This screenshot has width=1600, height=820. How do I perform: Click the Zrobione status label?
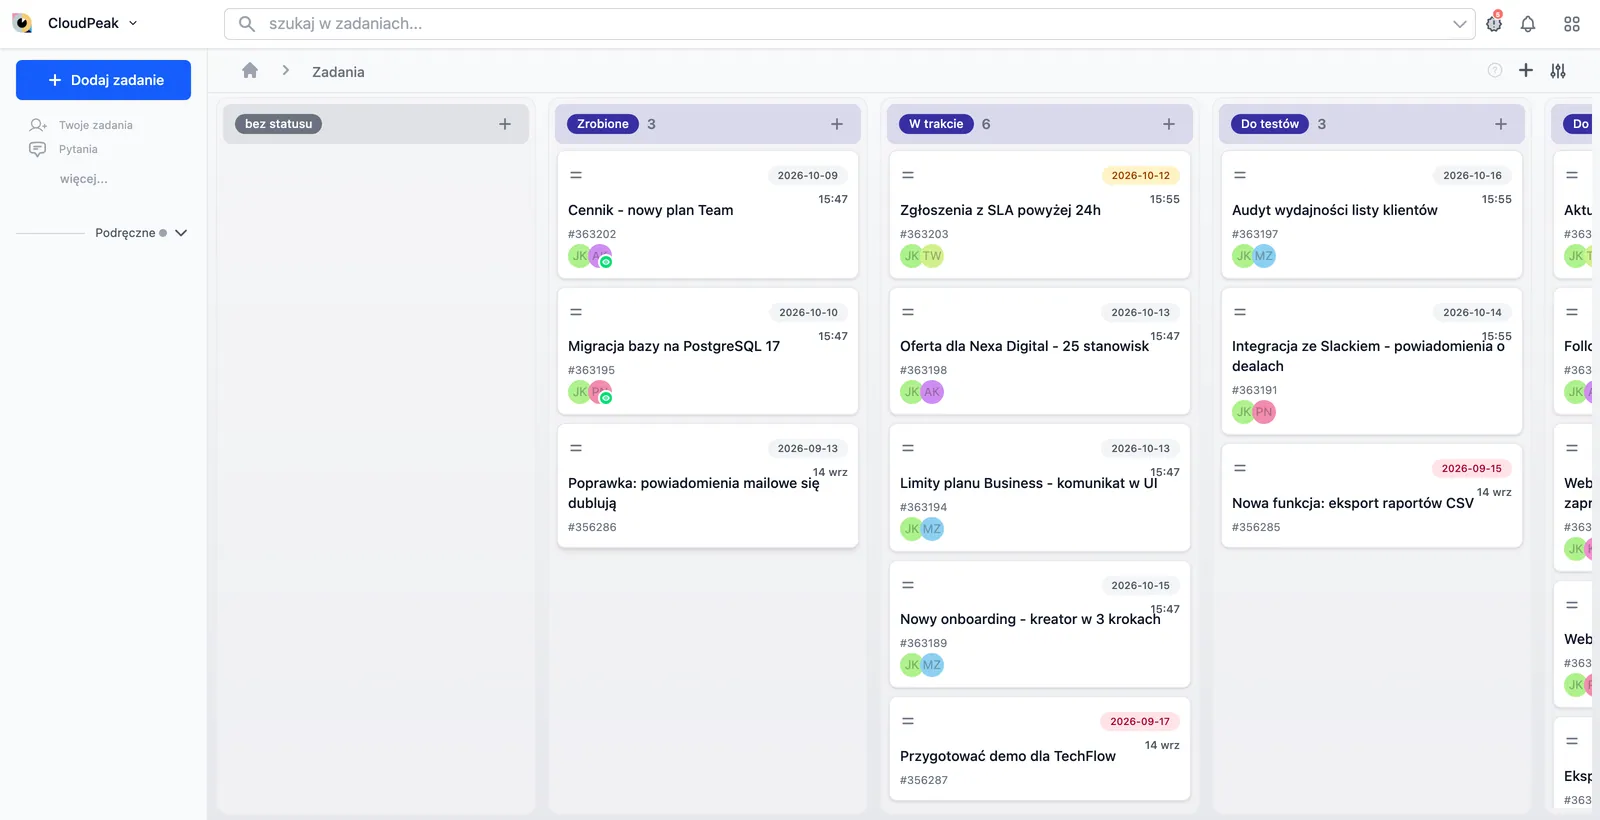coord(603,124)
